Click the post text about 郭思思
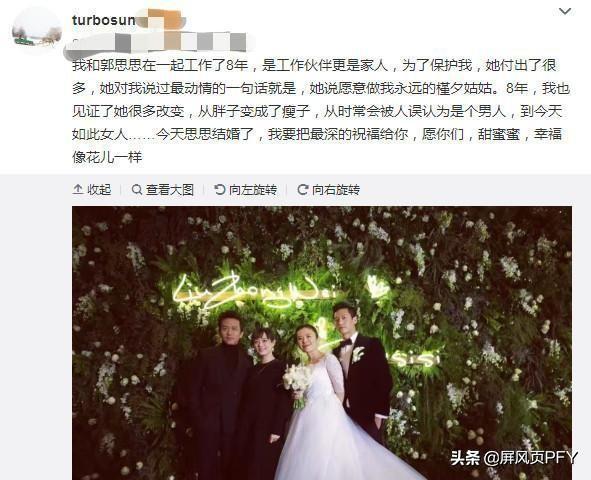 (320, 111)
